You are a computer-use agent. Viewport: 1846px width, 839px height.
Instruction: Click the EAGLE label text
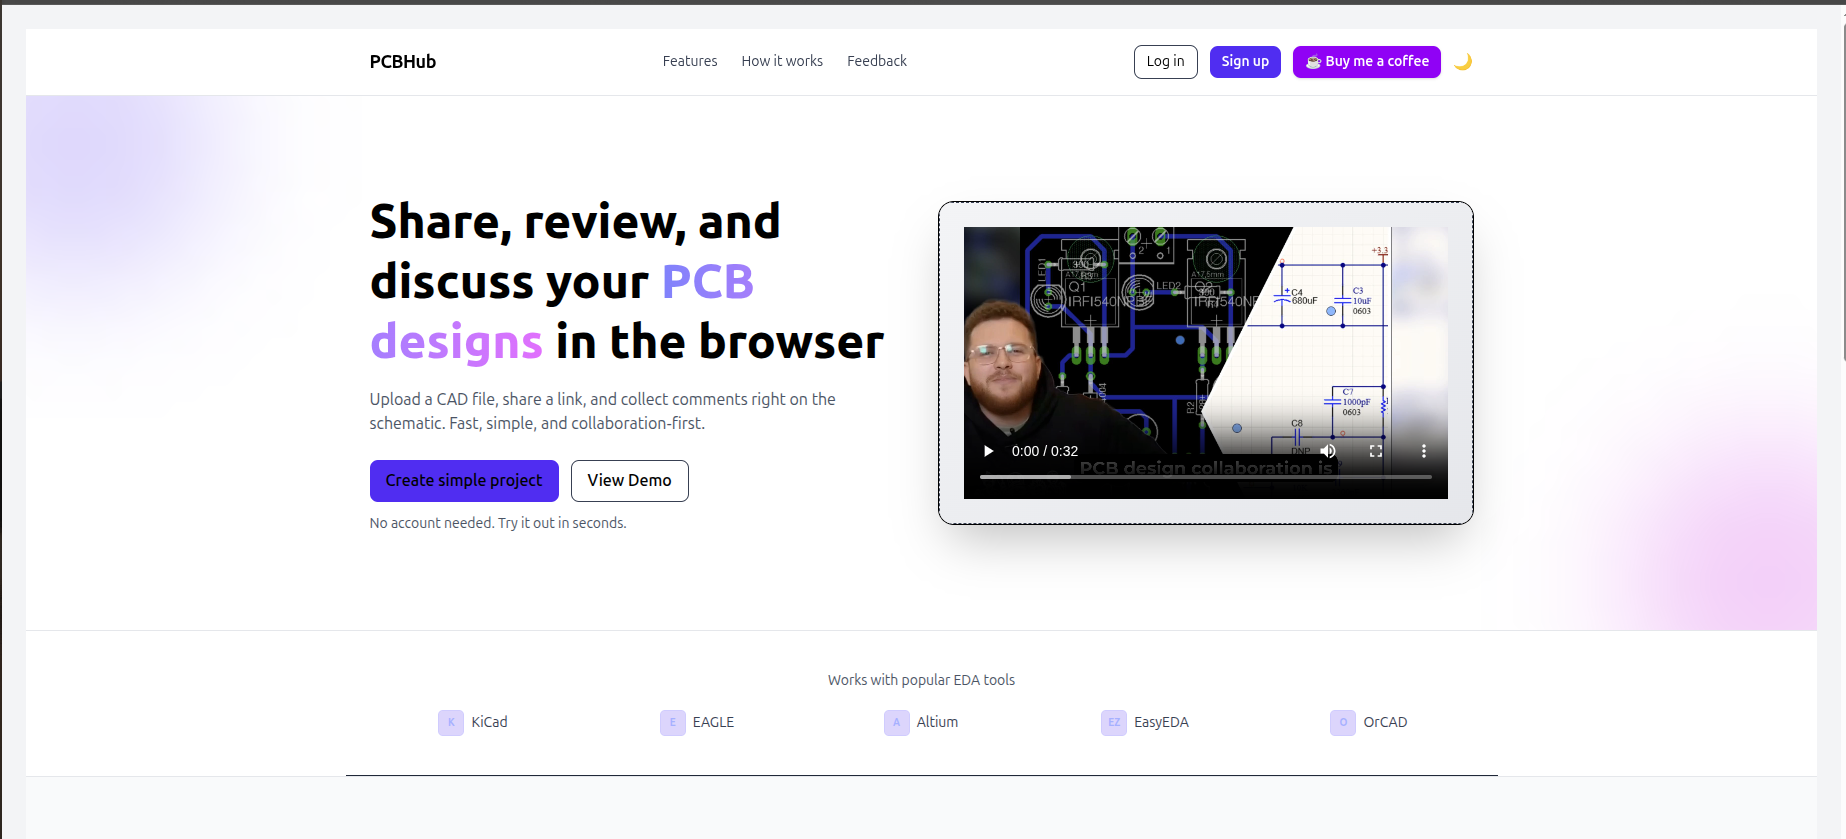(713, 722)
